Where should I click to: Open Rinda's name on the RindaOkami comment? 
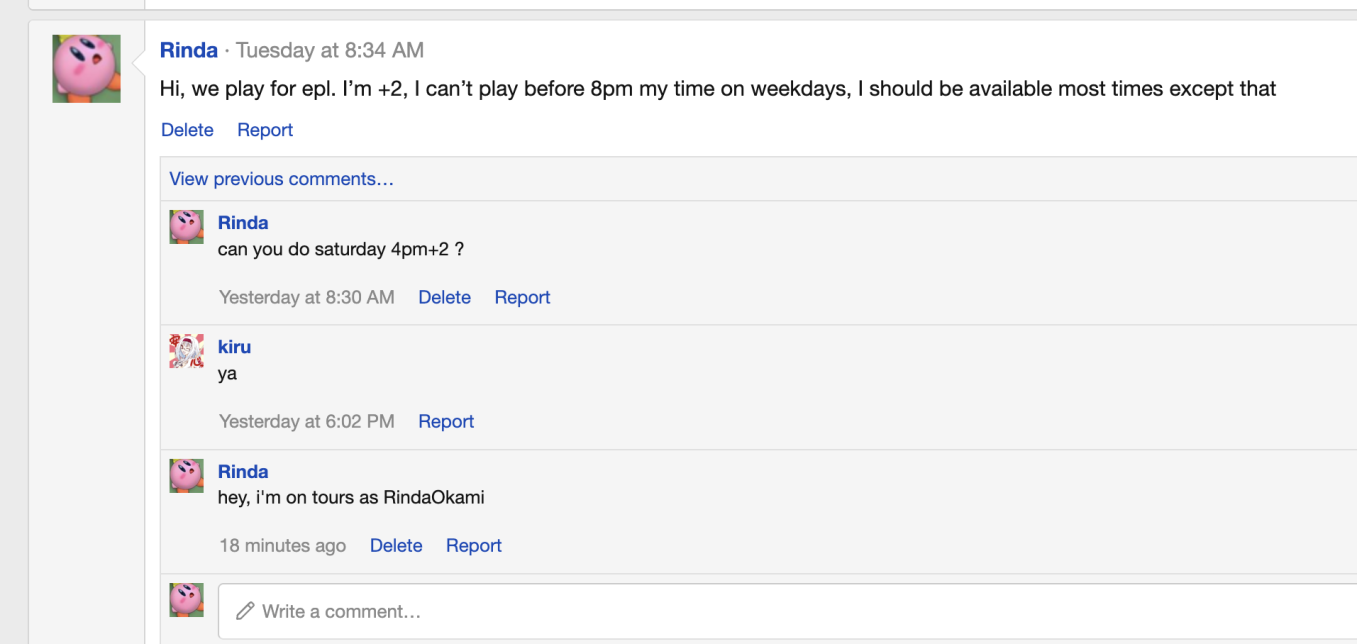coord(243,471)
